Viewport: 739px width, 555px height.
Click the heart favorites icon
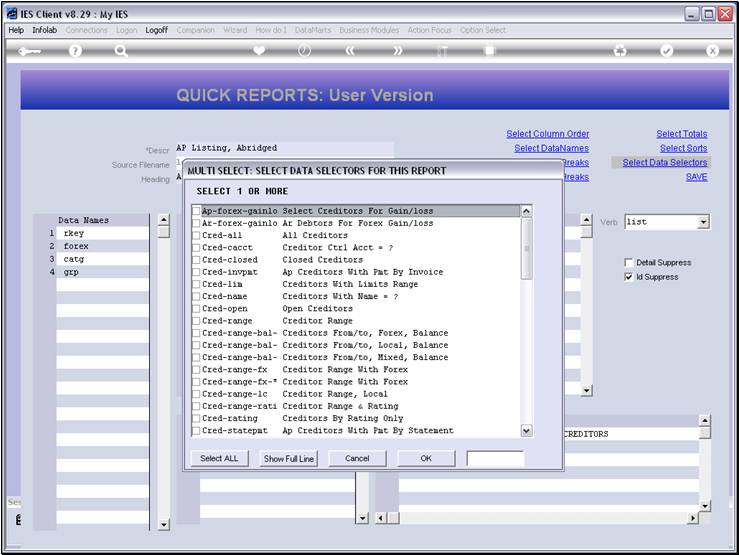coord(259,50)
